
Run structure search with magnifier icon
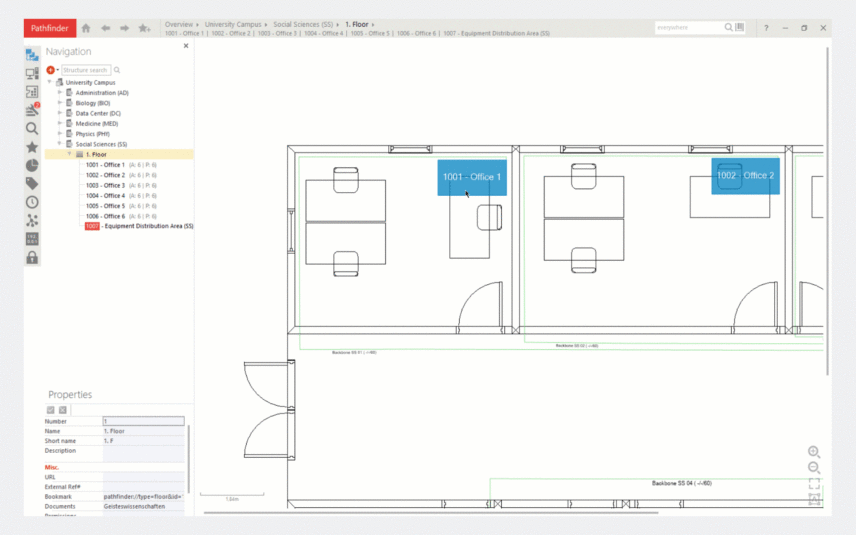click(x=117, y=70)
